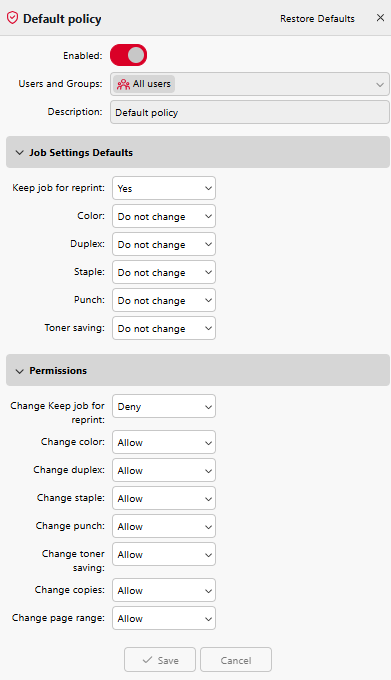Click the Cancel button
This screenshot has height=680, width=391.
[236, 660]
